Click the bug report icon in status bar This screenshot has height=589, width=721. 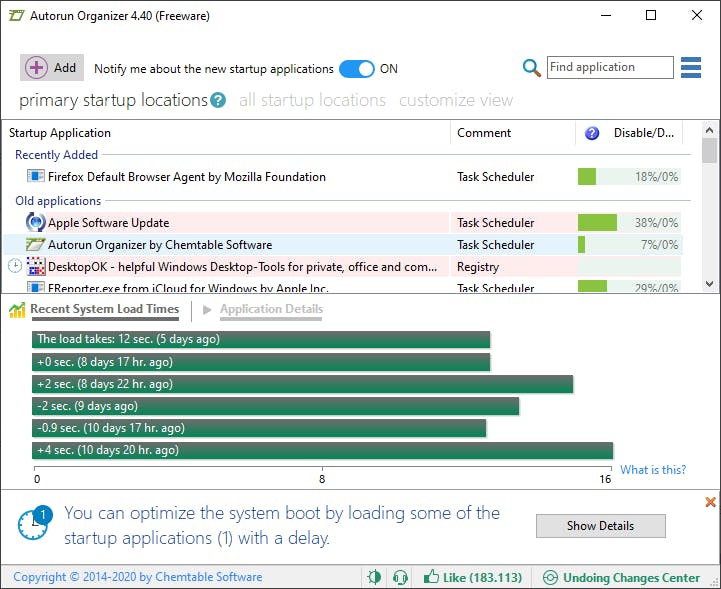tap(375, 577)
